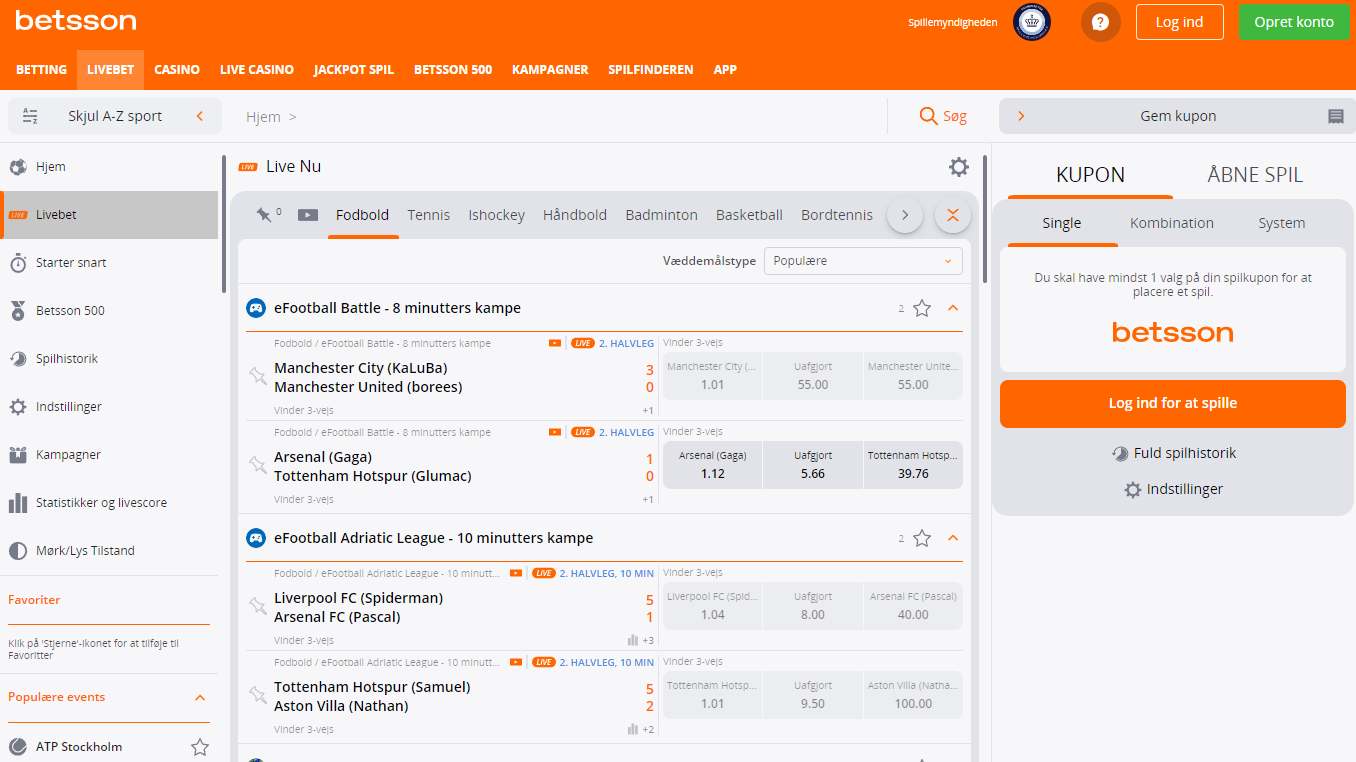Open statistics icon for Tottenham vs Aston Villa
1356x762 pixels.
(x=632, y=729)
